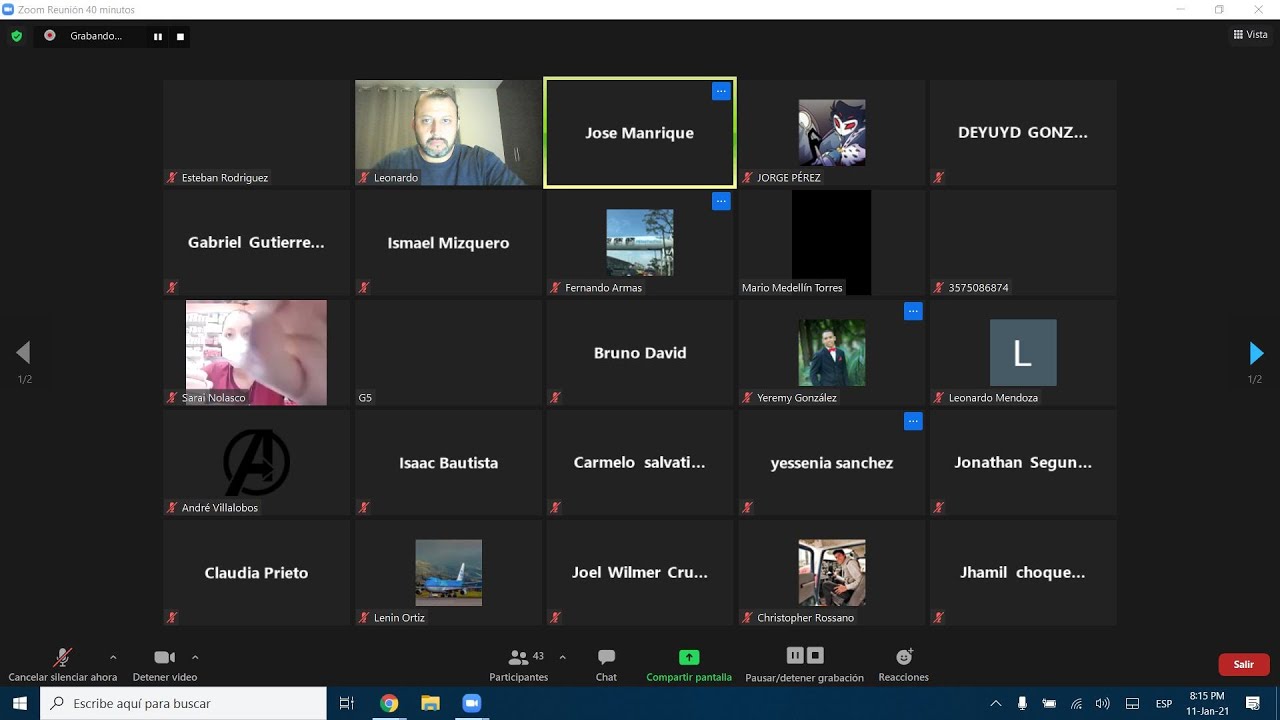Click the G5 participant label
Viewport: 1280px width, 720px height.
[x=365, y=398]
